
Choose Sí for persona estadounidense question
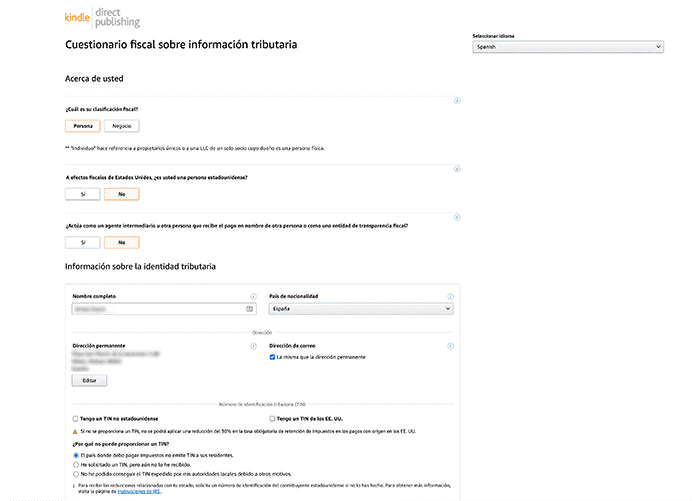pyautogui.click(x=83, y=195)
